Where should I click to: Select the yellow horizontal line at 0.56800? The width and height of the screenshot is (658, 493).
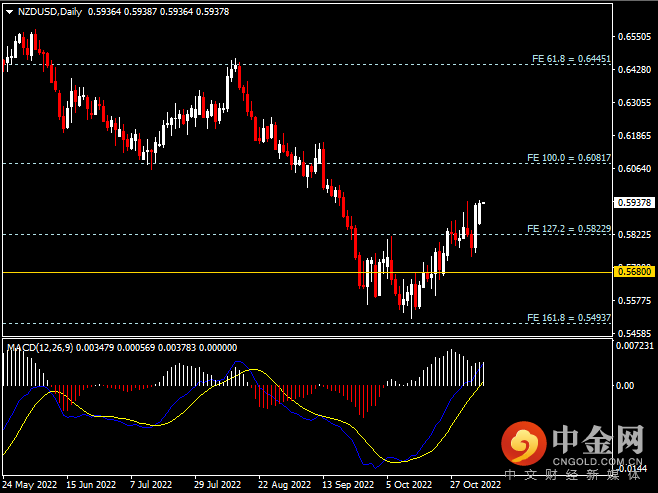coord(307,272)
